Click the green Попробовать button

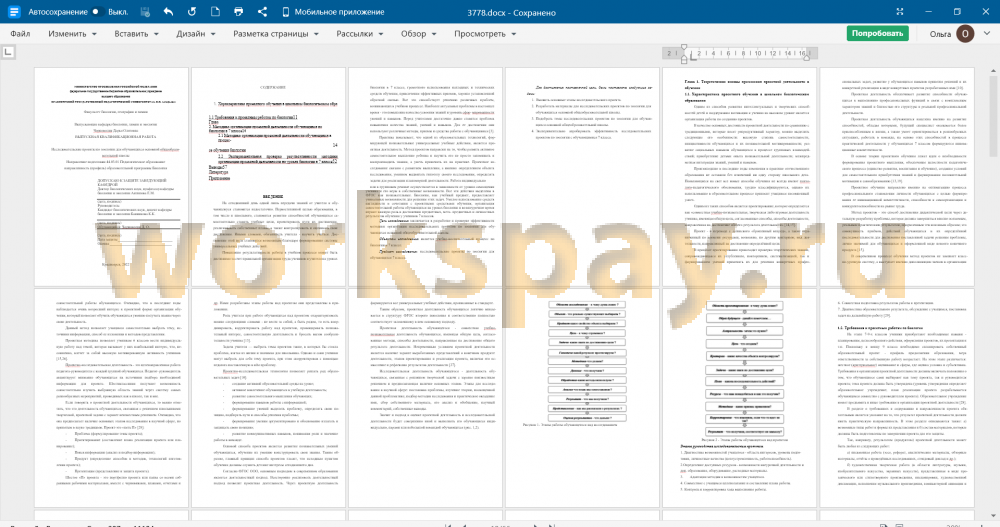(878, 33)
